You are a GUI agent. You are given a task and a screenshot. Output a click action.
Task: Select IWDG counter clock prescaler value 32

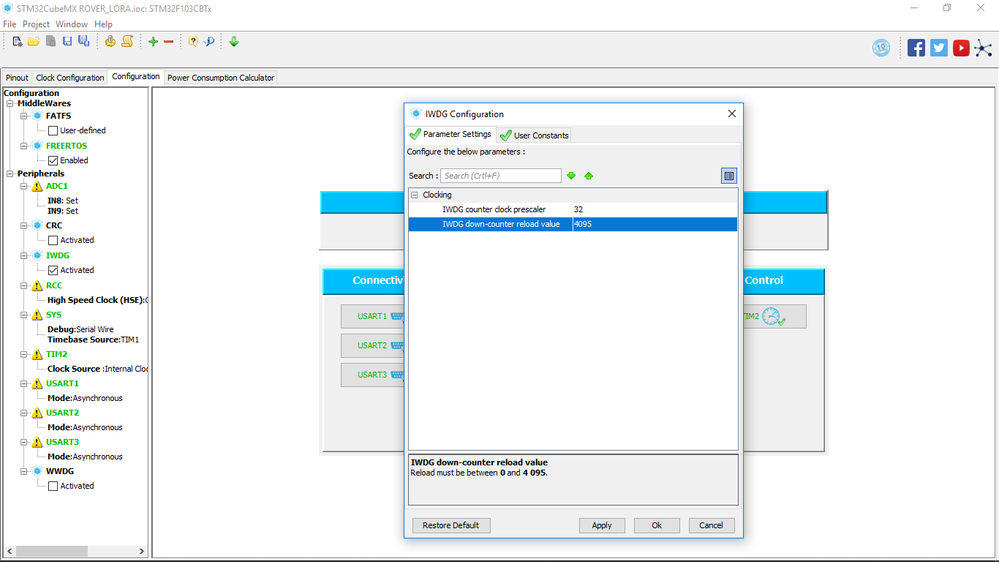pyautogui.click(x=655, y=210)
